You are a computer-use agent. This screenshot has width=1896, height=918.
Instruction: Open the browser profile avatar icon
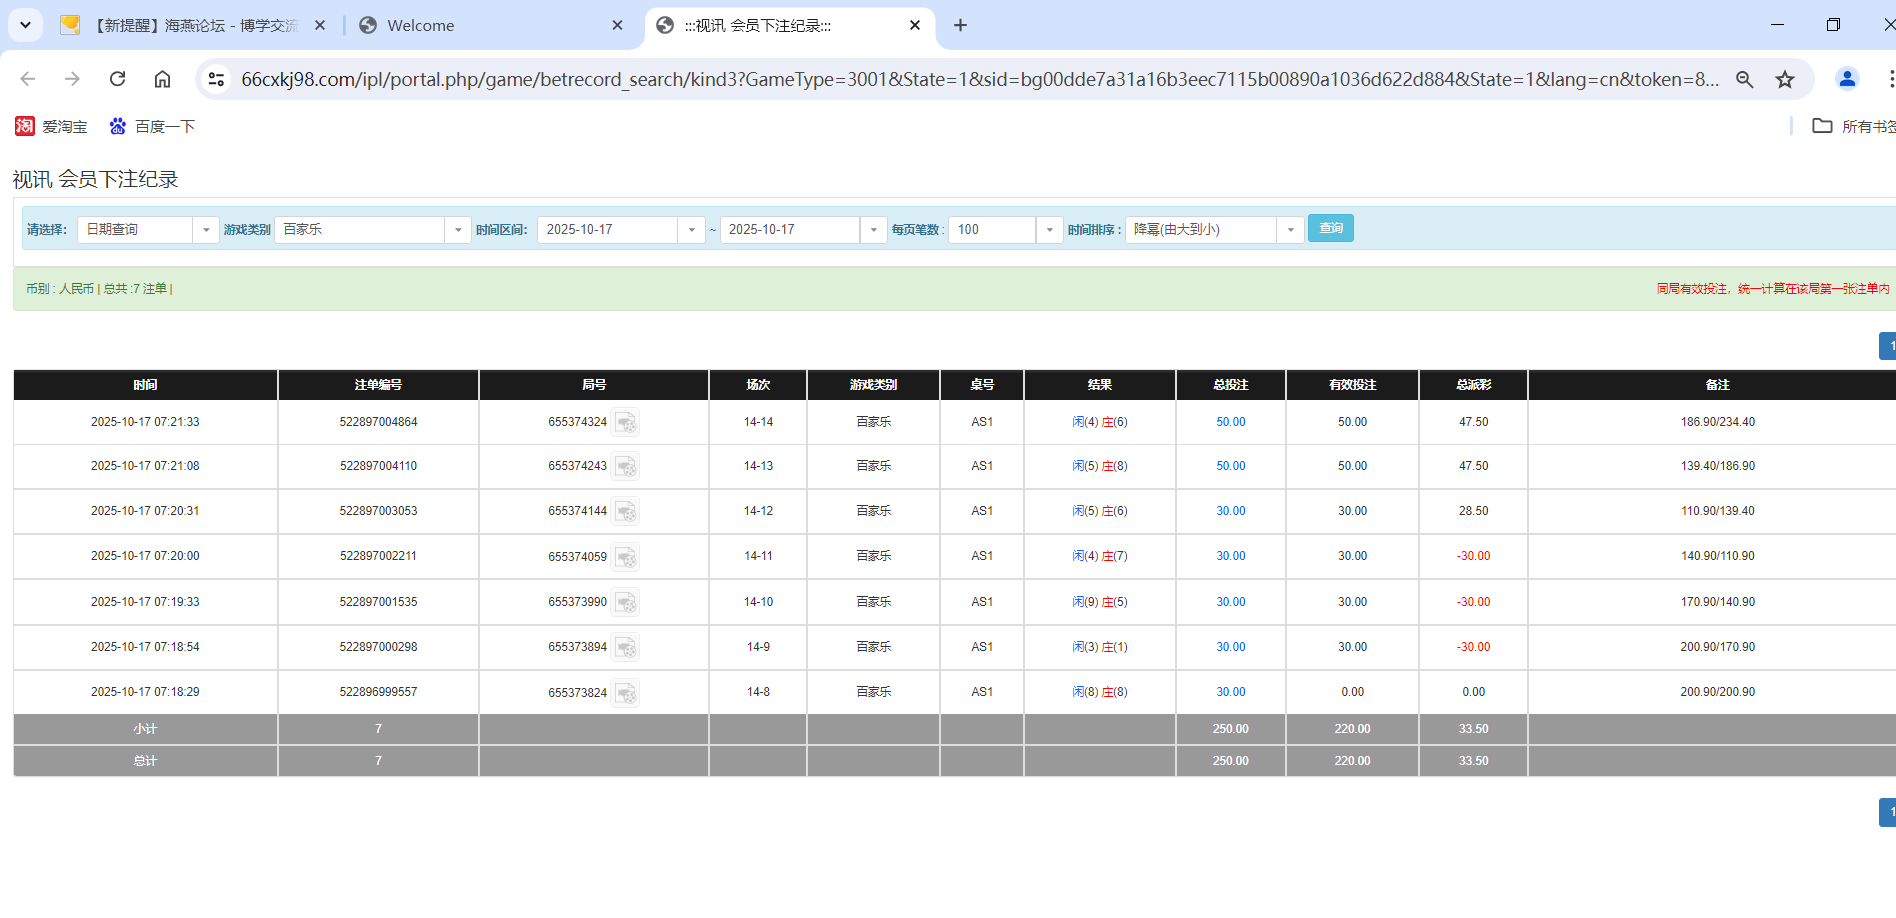click(1846, 79)
